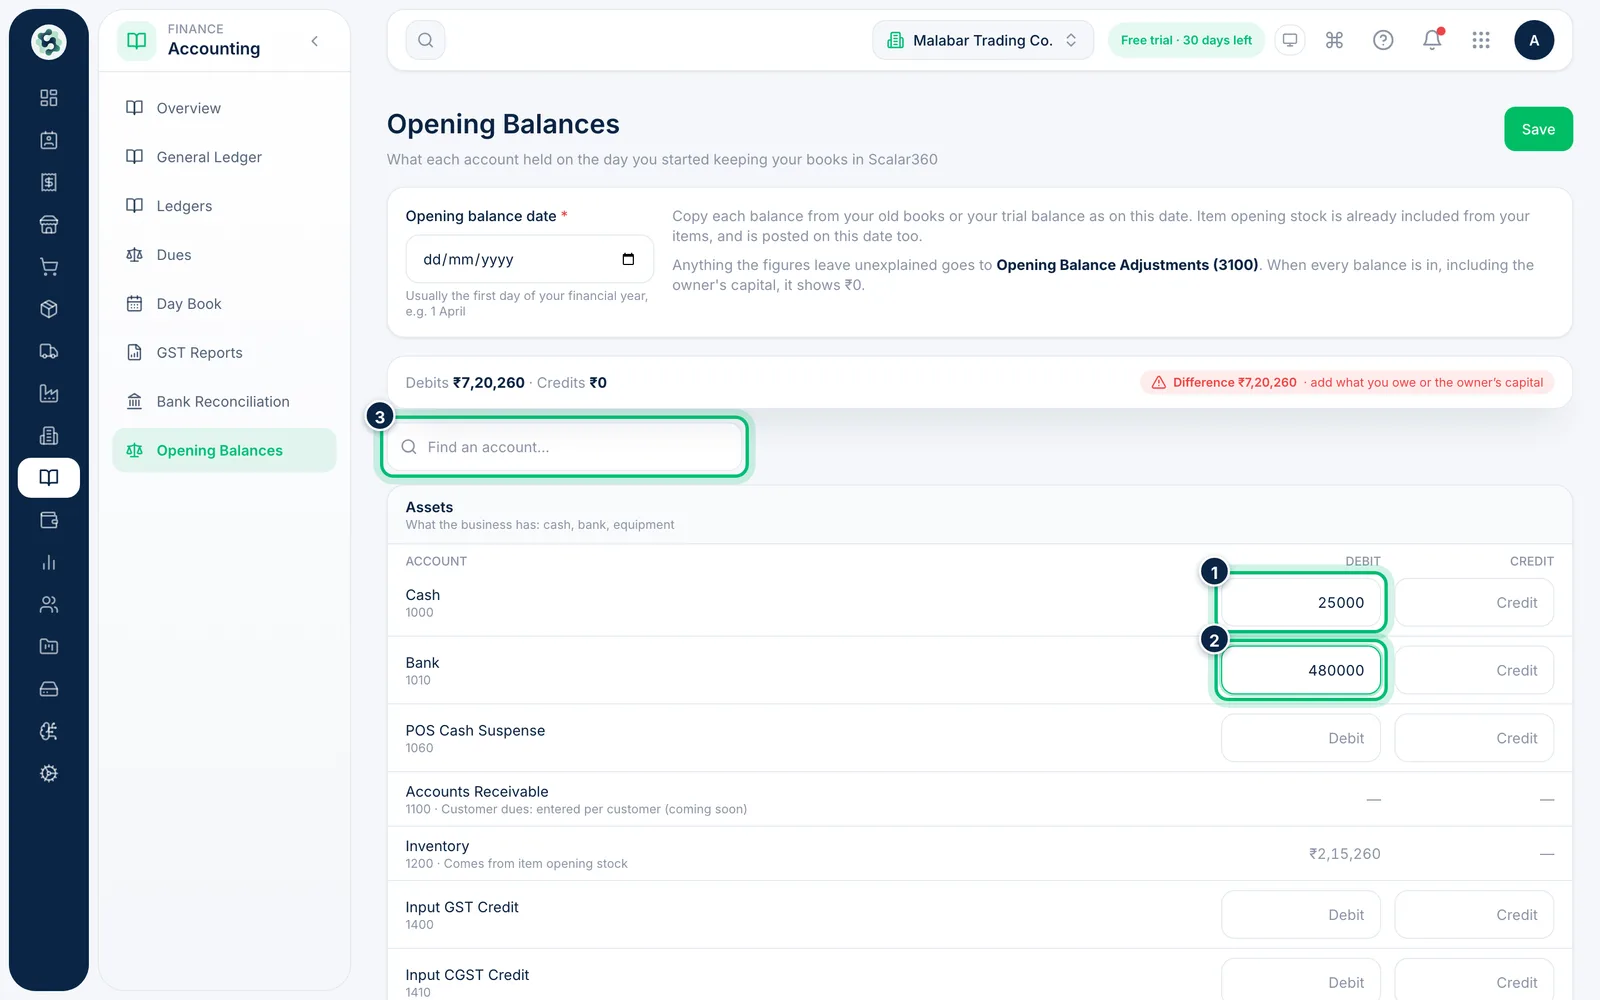Open the delivery truck icon in left rail
Viewport: 1600px width, 1000px height.
coord(48,351)
